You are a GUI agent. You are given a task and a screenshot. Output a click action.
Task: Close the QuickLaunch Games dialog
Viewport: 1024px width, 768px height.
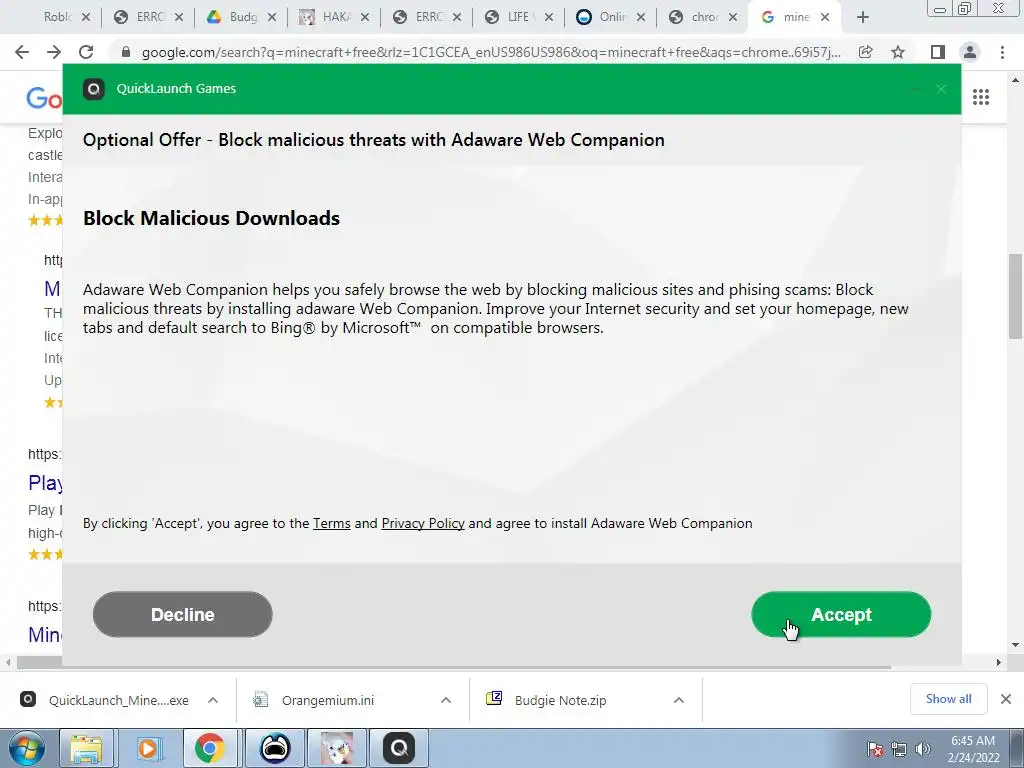pos(941,89)
